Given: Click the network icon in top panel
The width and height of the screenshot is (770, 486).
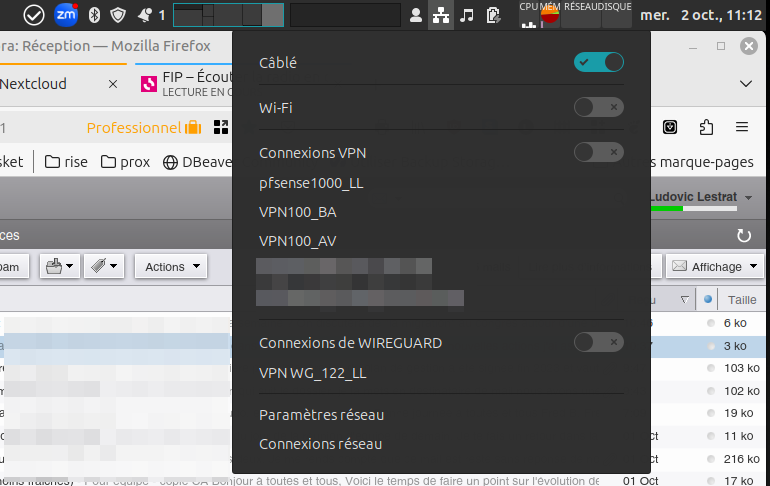Looking at the screenshot, I should tap(440, 15).
